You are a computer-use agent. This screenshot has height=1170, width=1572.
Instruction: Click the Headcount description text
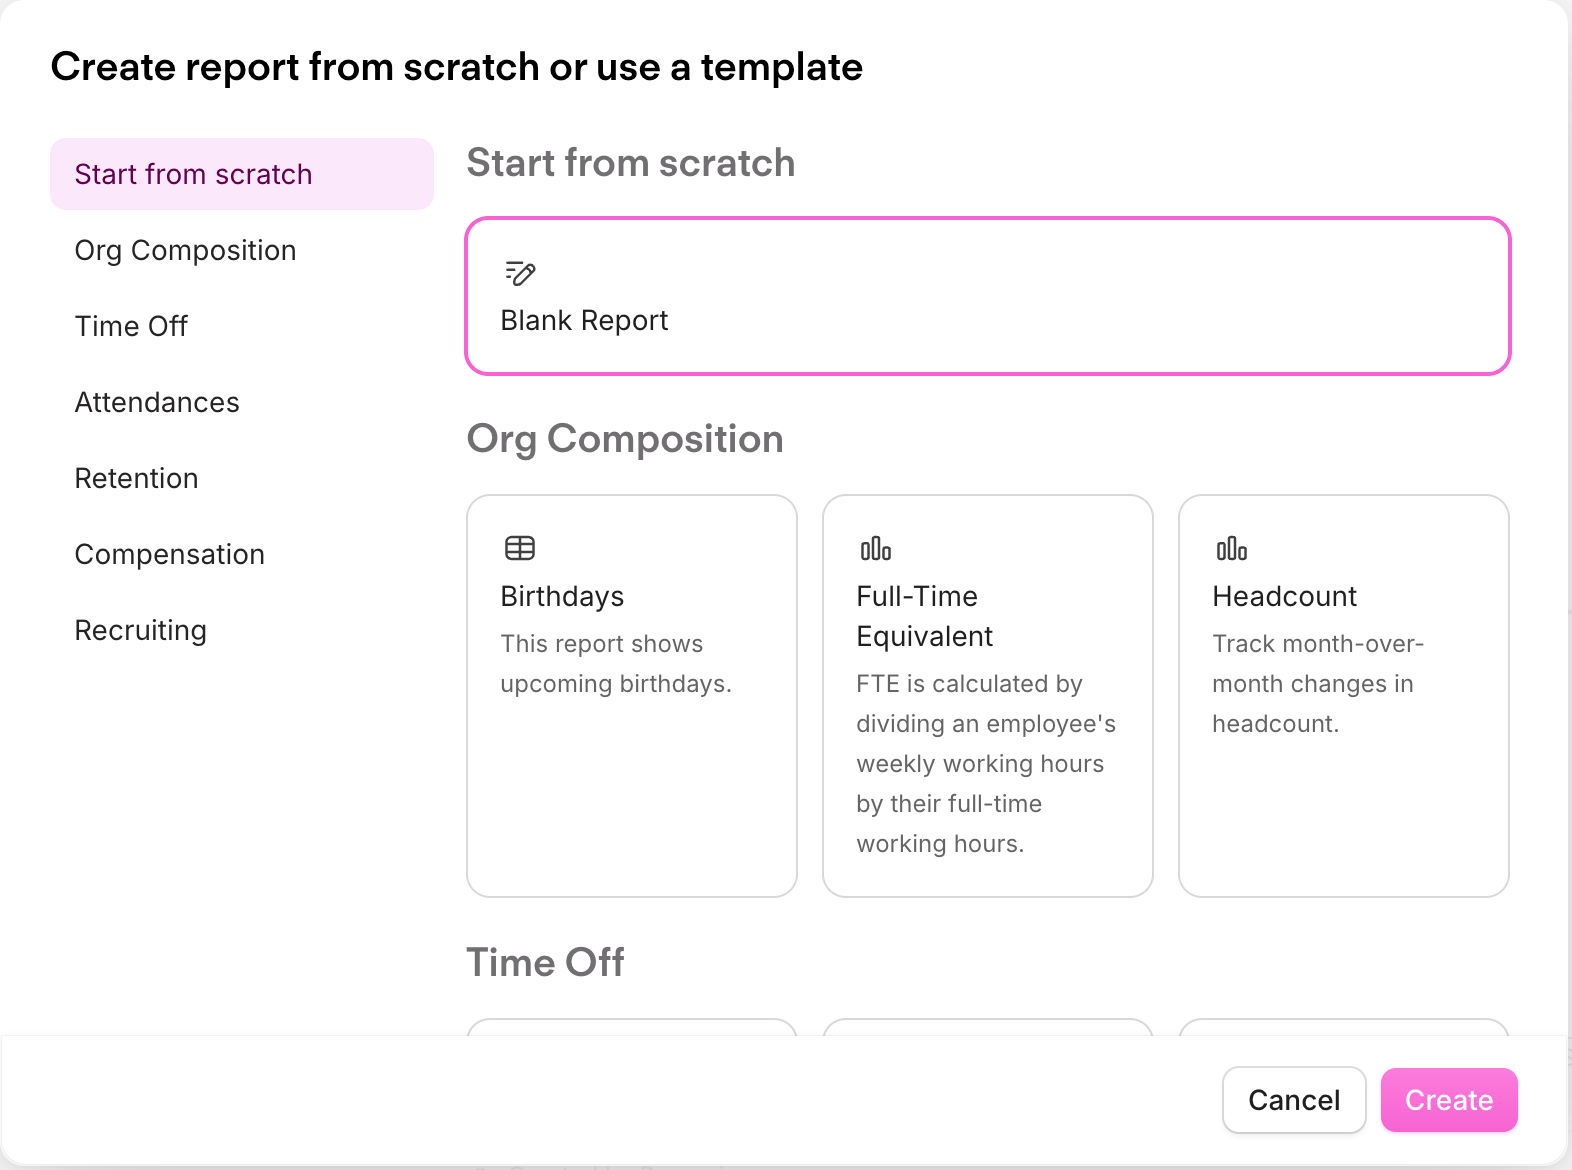click(1318, 684)
